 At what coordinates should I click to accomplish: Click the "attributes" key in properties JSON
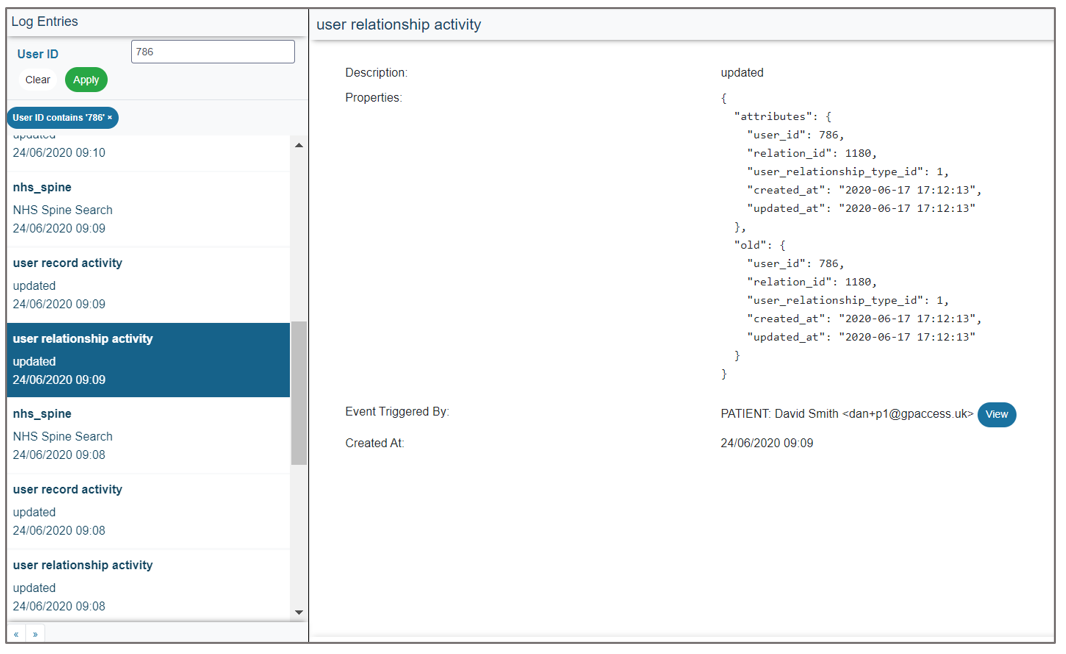coord(773,116)
